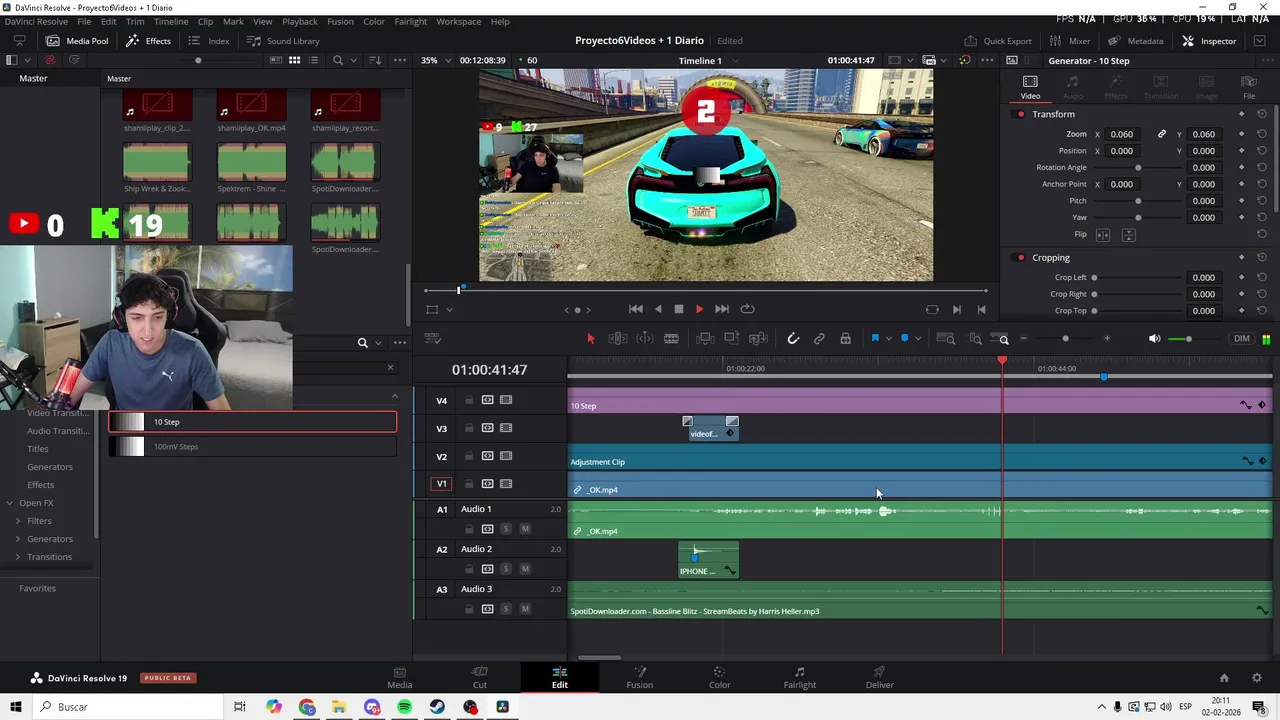The image size is (1280, 720).
Task: Open the Mixer panel
Action: [1070, 41]
